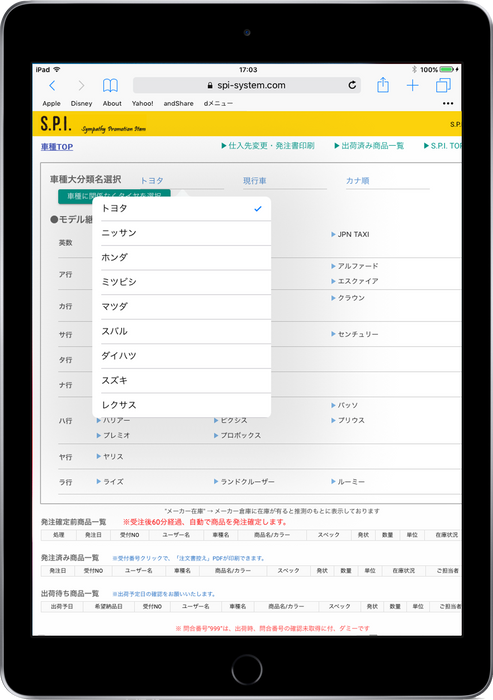This screenshot has width=493, height=700.
Task: Click the 発注確定前商品一覧 heading
Action: click(x=74, y=522)
